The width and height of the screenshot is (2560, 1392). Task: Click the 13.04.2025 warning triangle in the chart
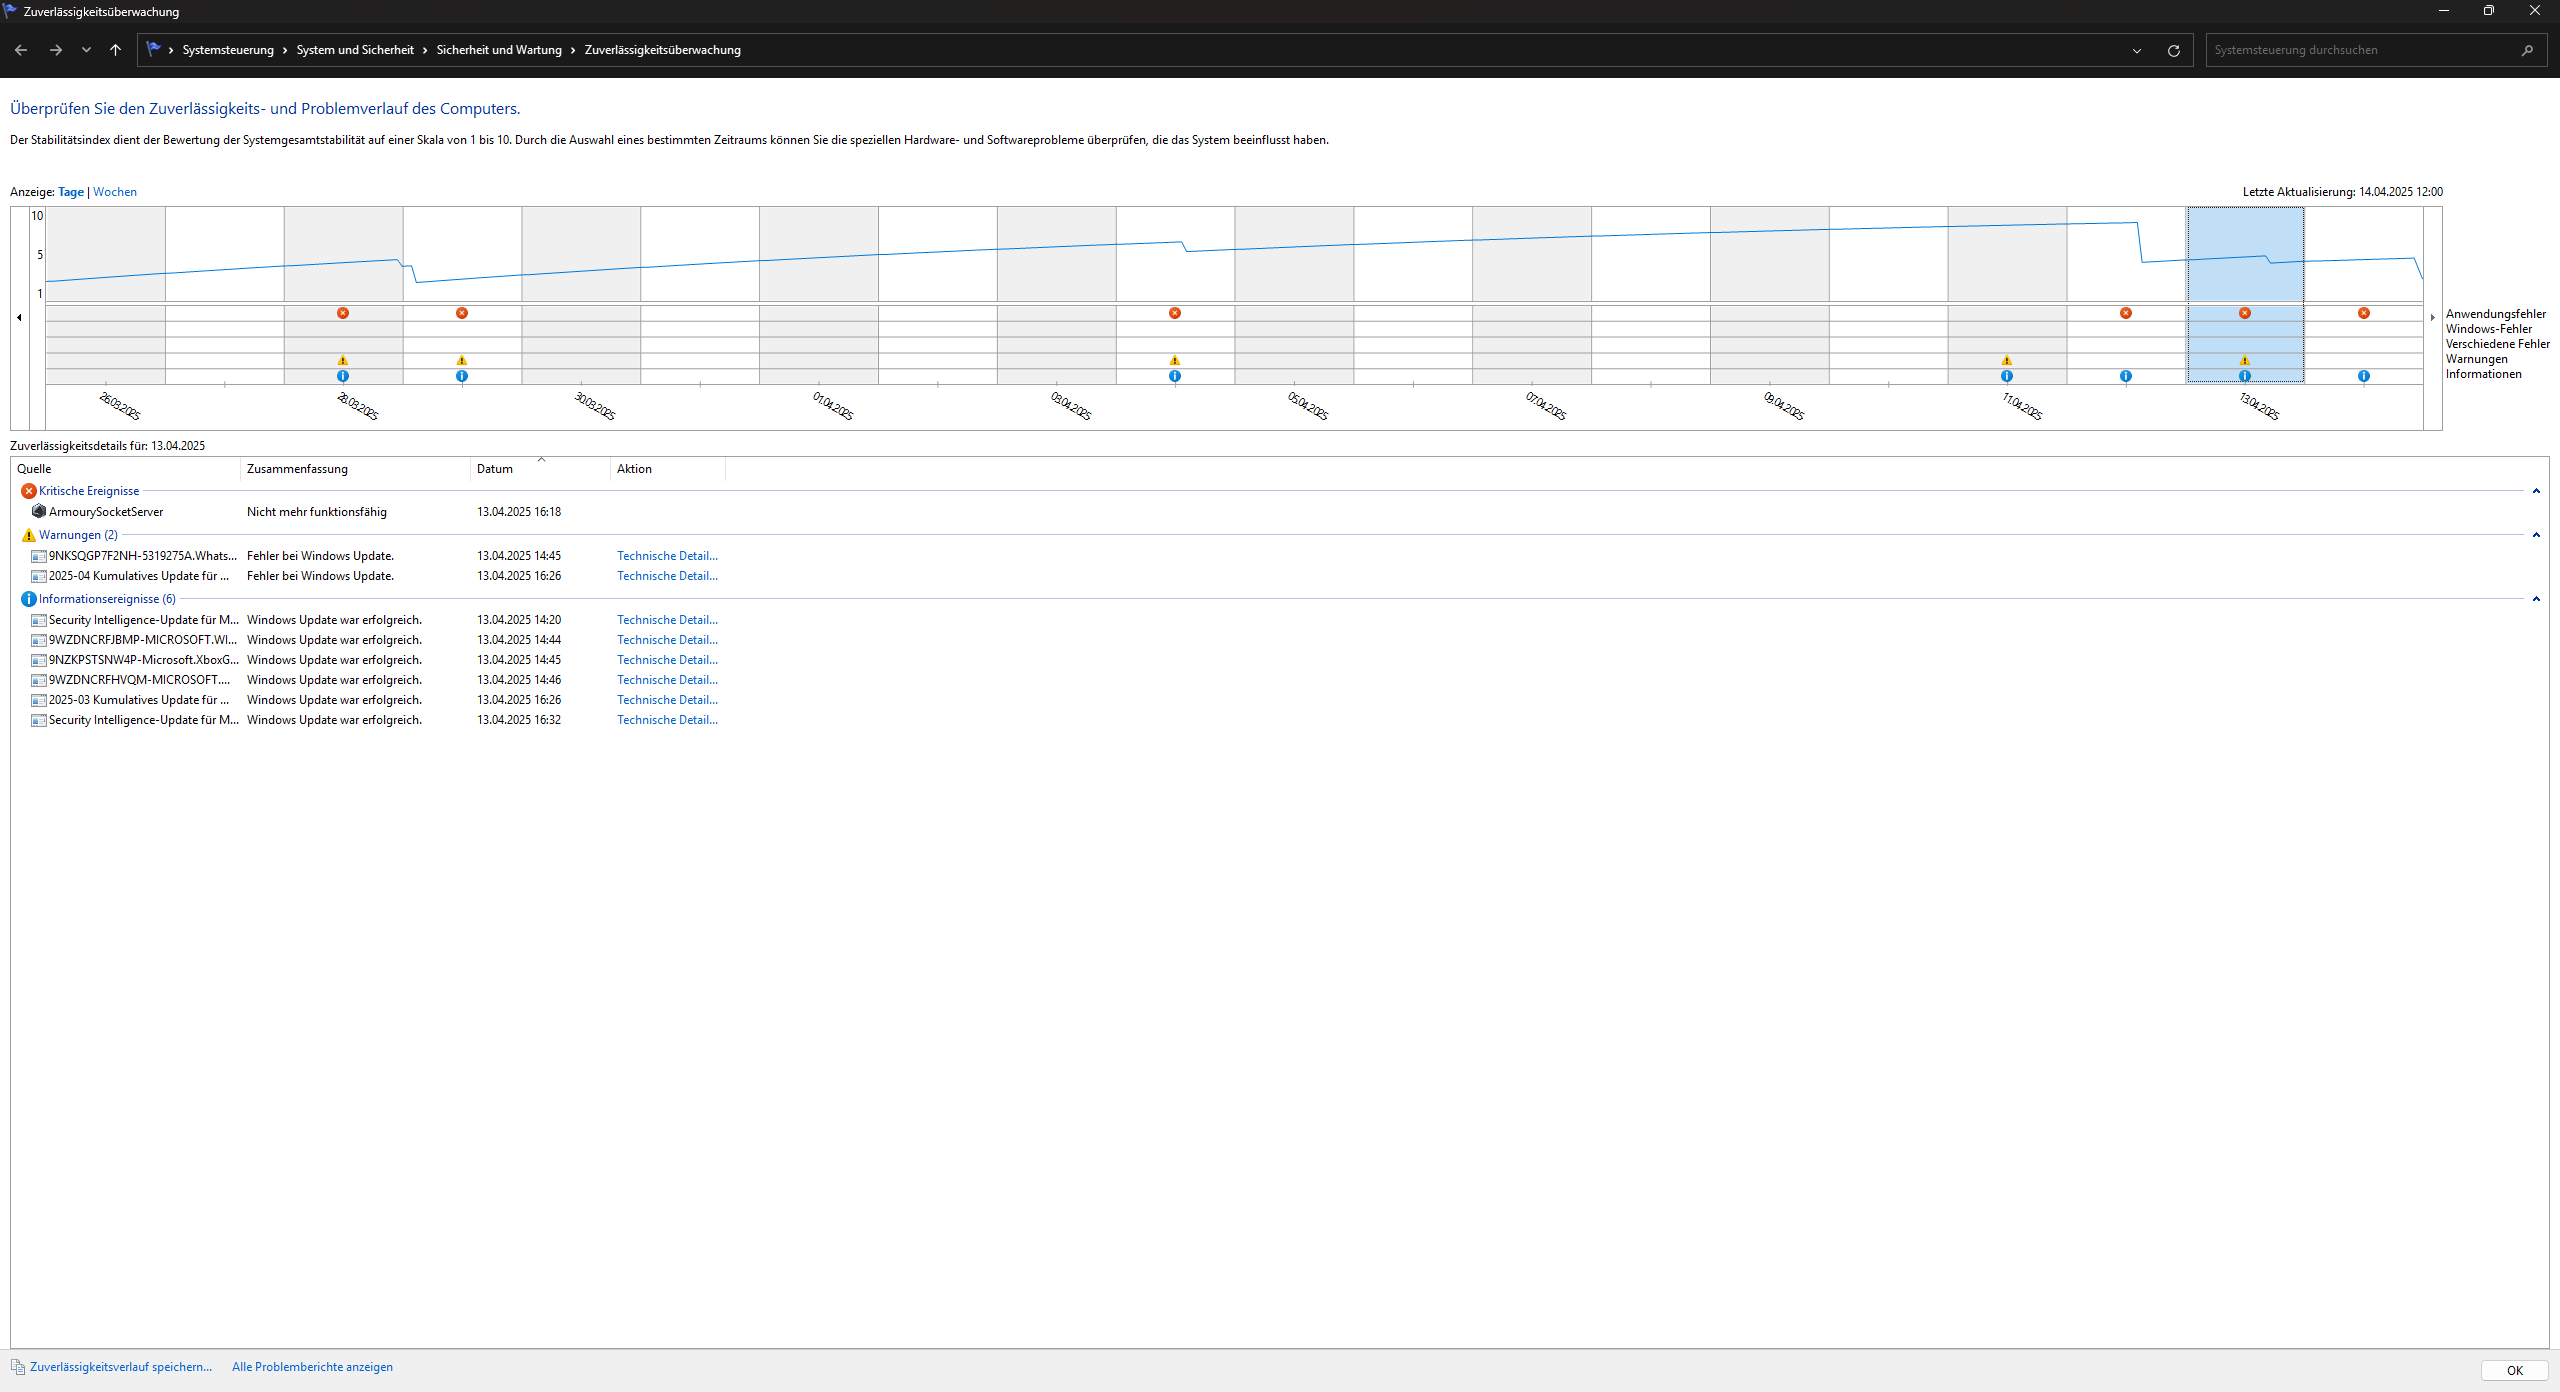pos(2244,360)
